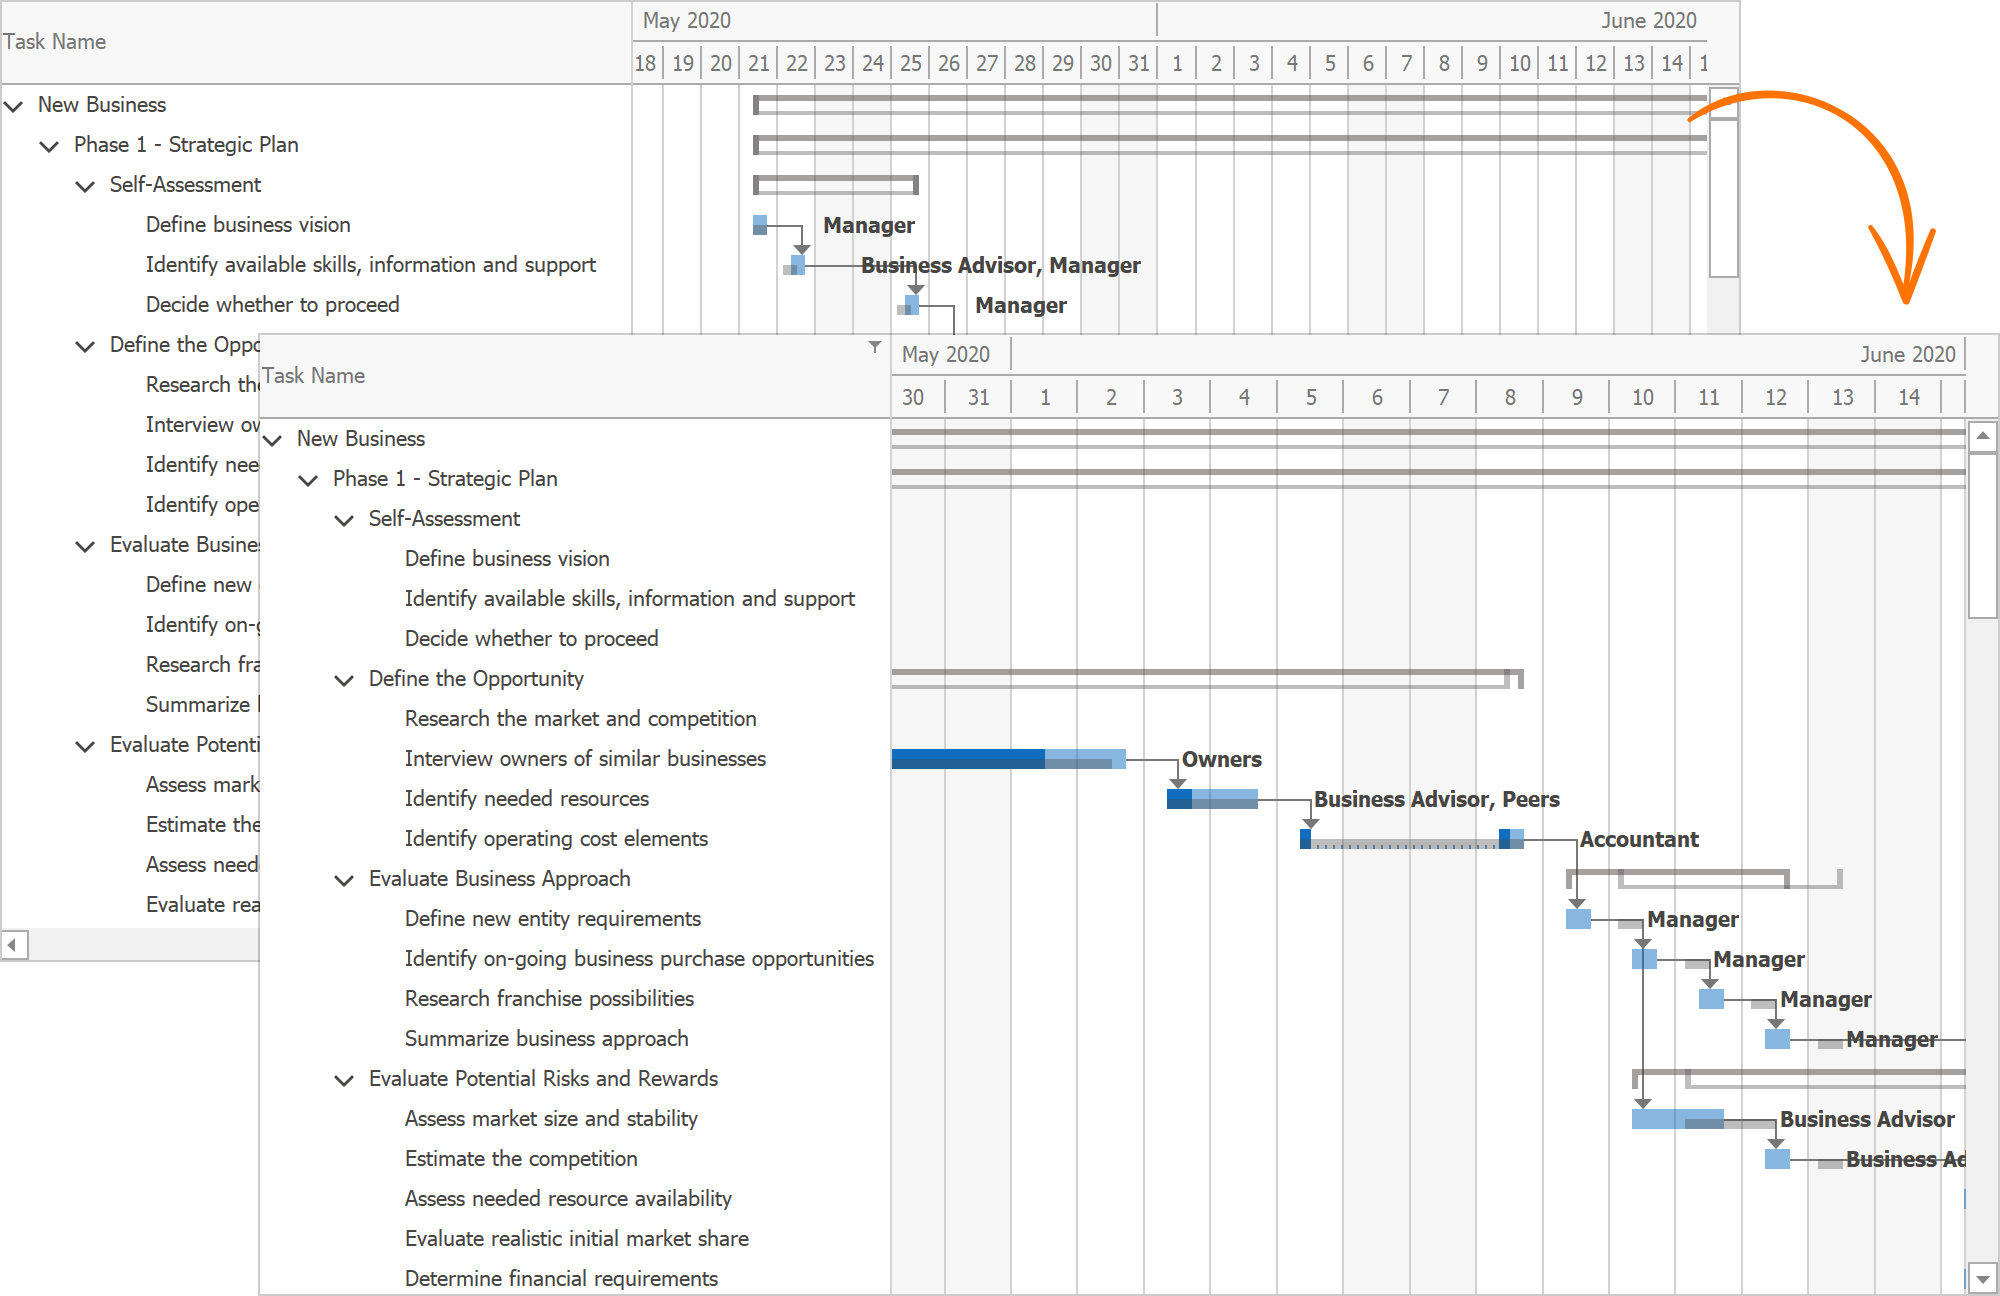The height and width of the screenshot is (1296, 2000).
Task: Collapse Self-Assessment in the back tree
Action: tap(86, 186)
